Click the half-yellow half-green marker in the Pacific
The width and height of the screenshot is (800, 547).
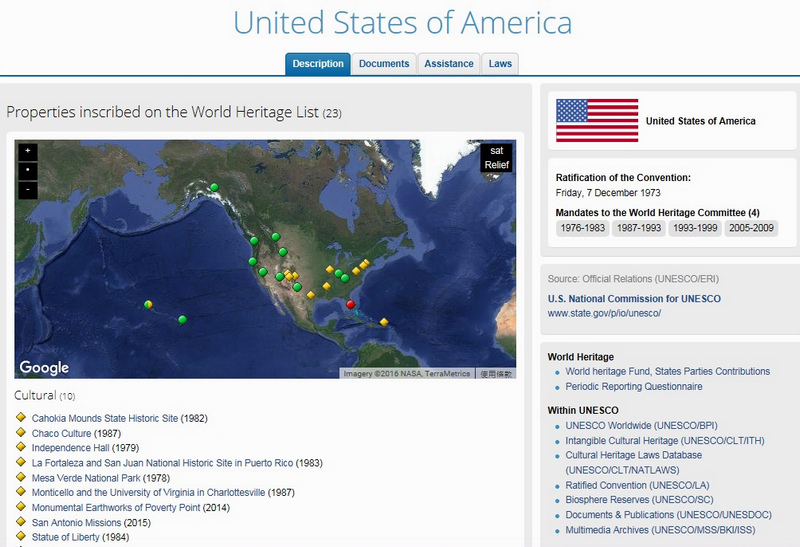coord(148,305)
